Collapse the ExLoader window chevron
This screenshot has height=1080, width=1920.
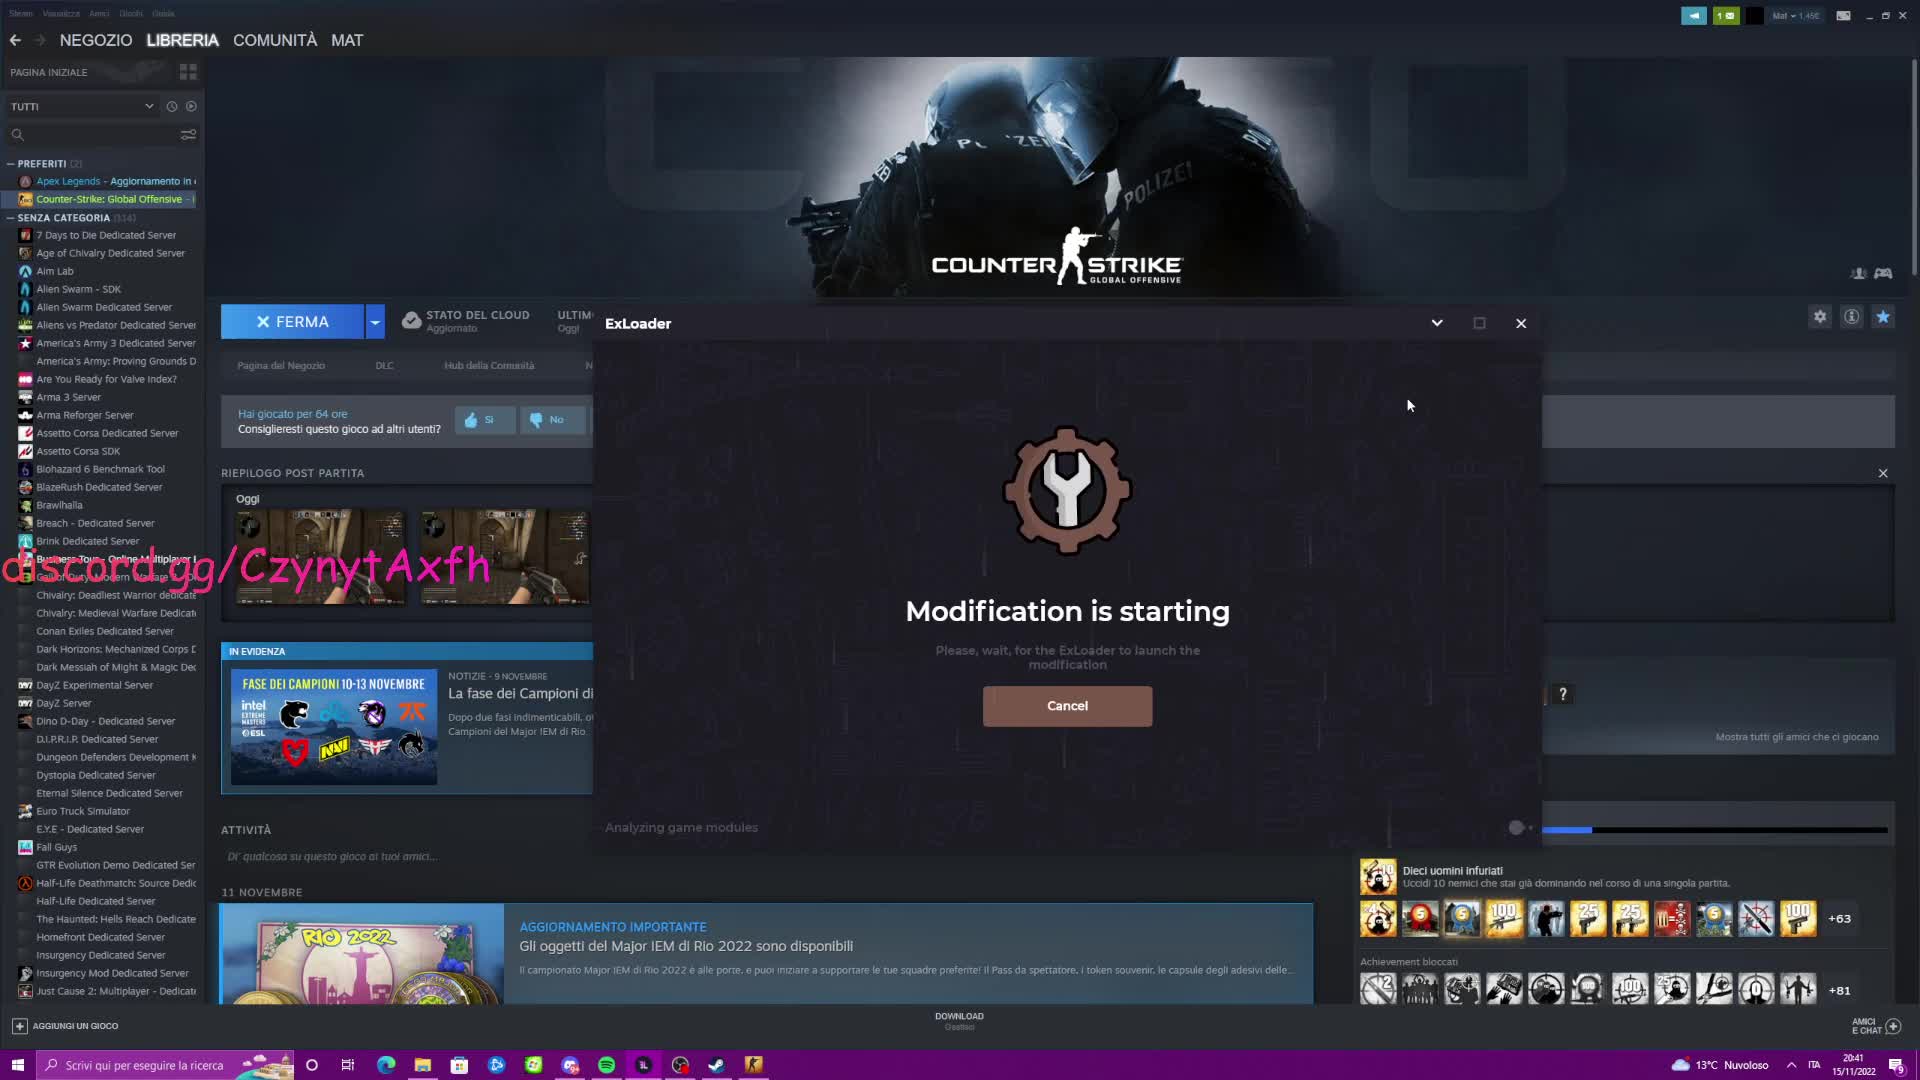click(1437, 323)
